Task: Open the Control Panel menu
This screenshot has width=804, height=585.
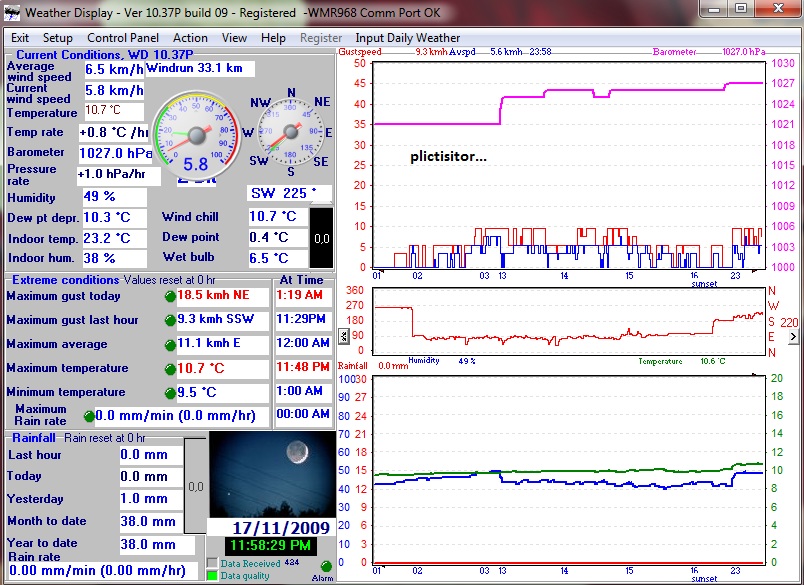Action: [123, 38]
